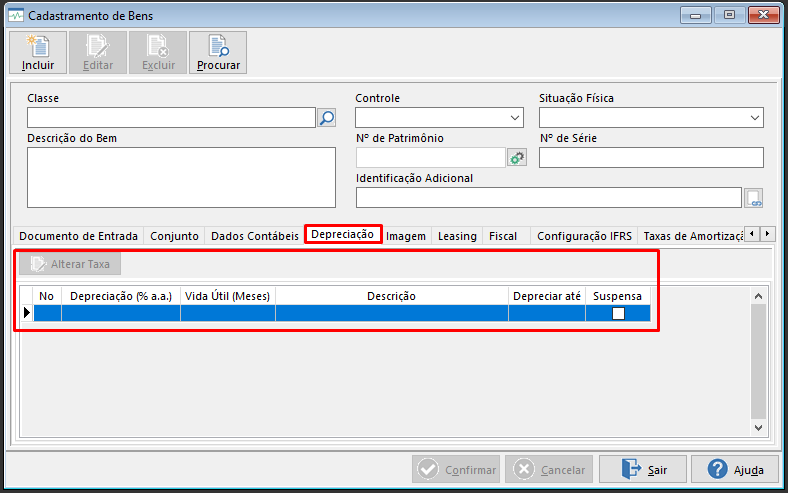Screen dimensions: 788x493
Task: Click the grid scrollbar down arrow
Action: (758, 428)
